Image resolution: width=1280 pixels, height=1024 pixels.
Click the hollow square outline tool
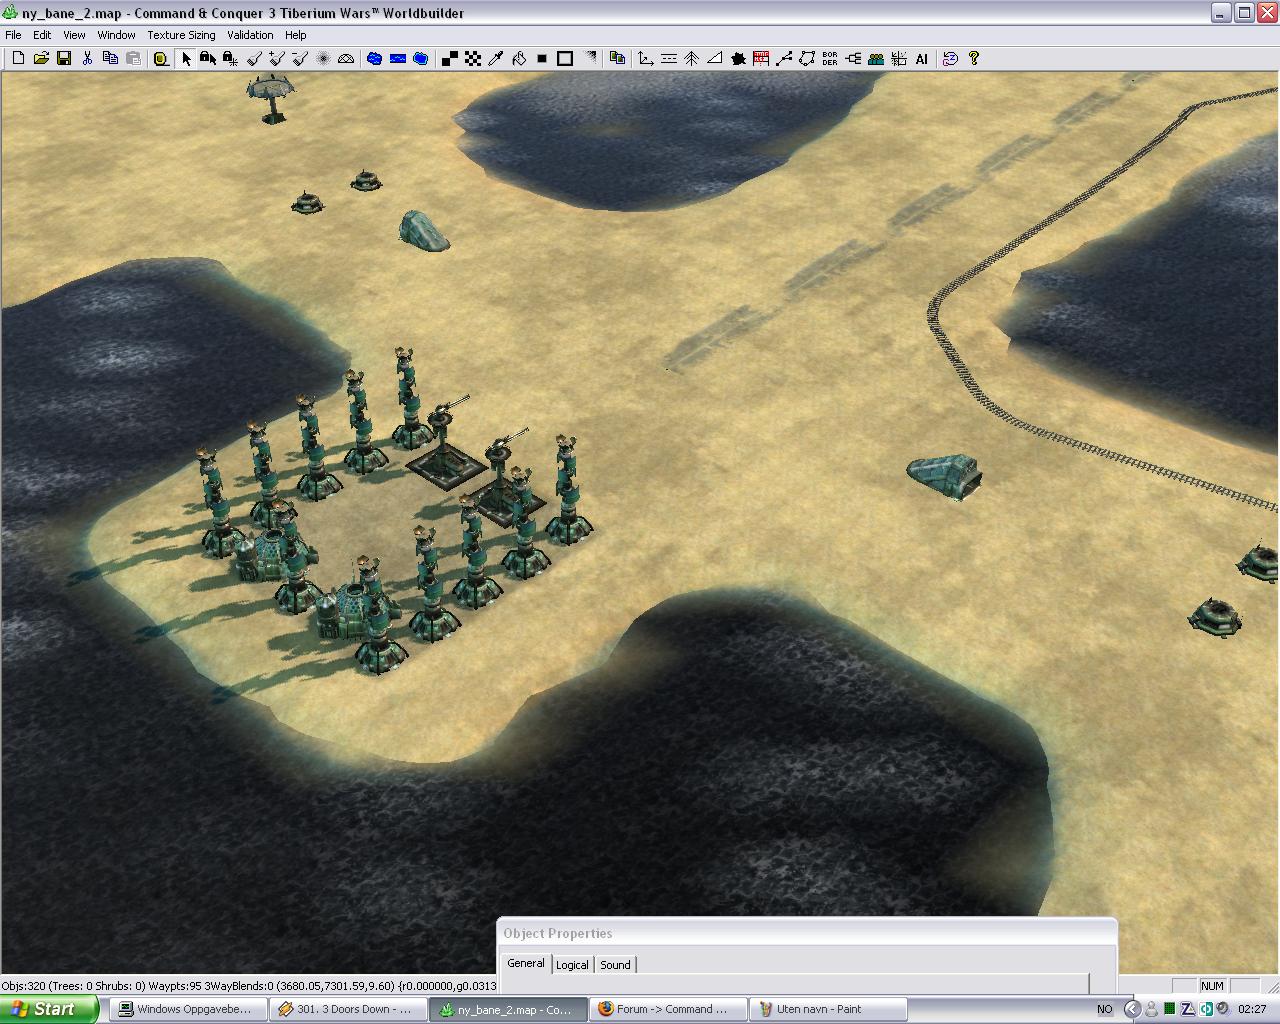point(565,59)
